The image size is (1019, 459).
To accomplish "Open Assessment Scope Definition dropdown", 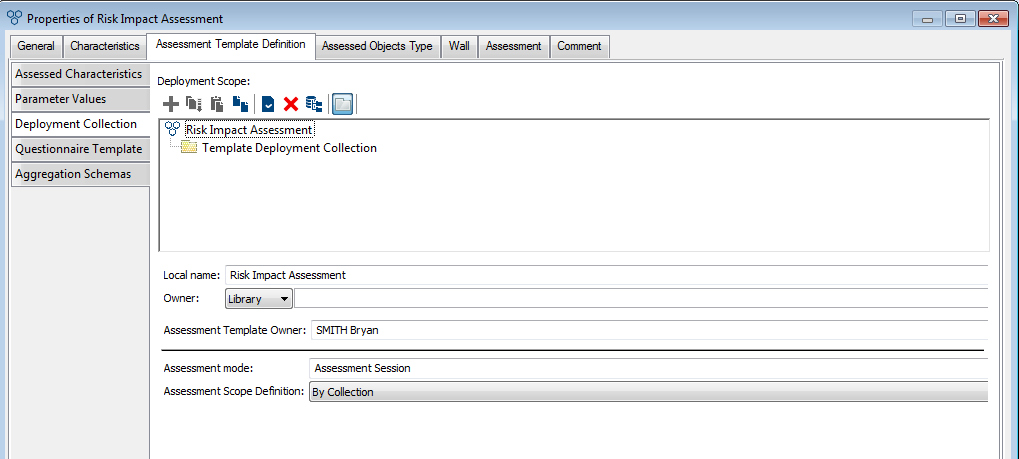I will (x=648, y=392).
